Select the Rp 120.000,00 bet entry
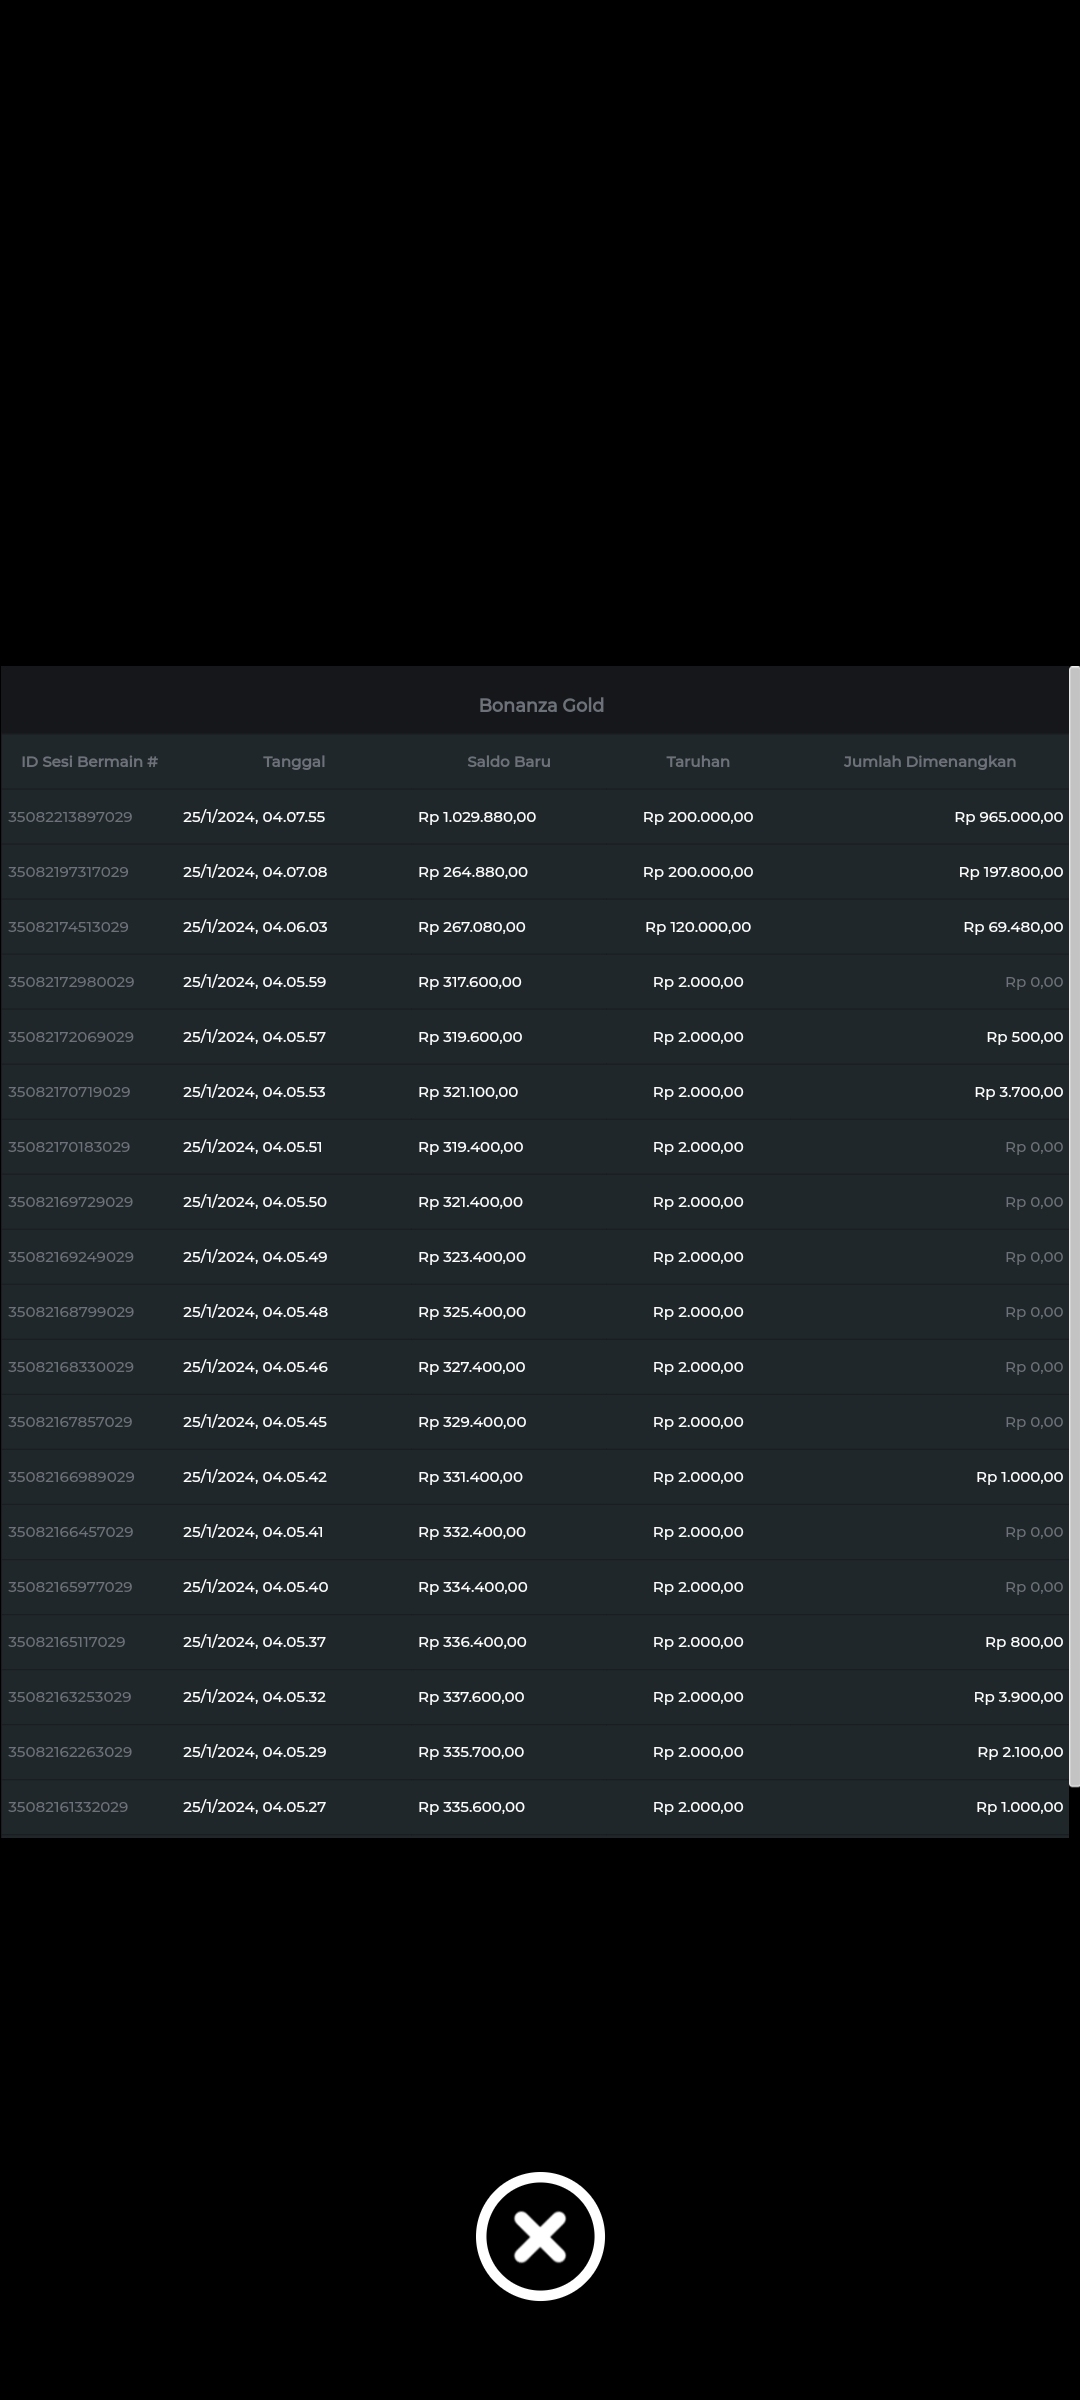 [x=698, y=927]
